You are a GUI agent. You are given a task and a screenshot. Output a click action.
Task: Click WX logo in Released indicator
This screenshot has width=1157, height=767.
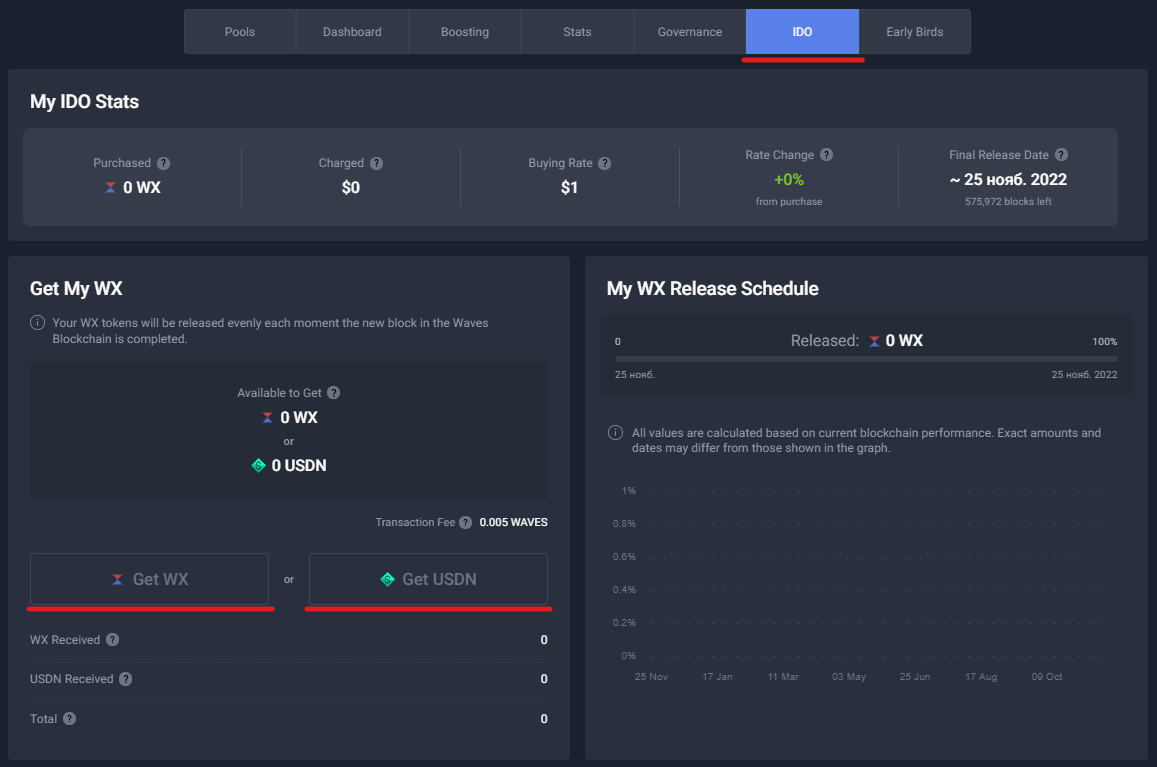[874, 341]
